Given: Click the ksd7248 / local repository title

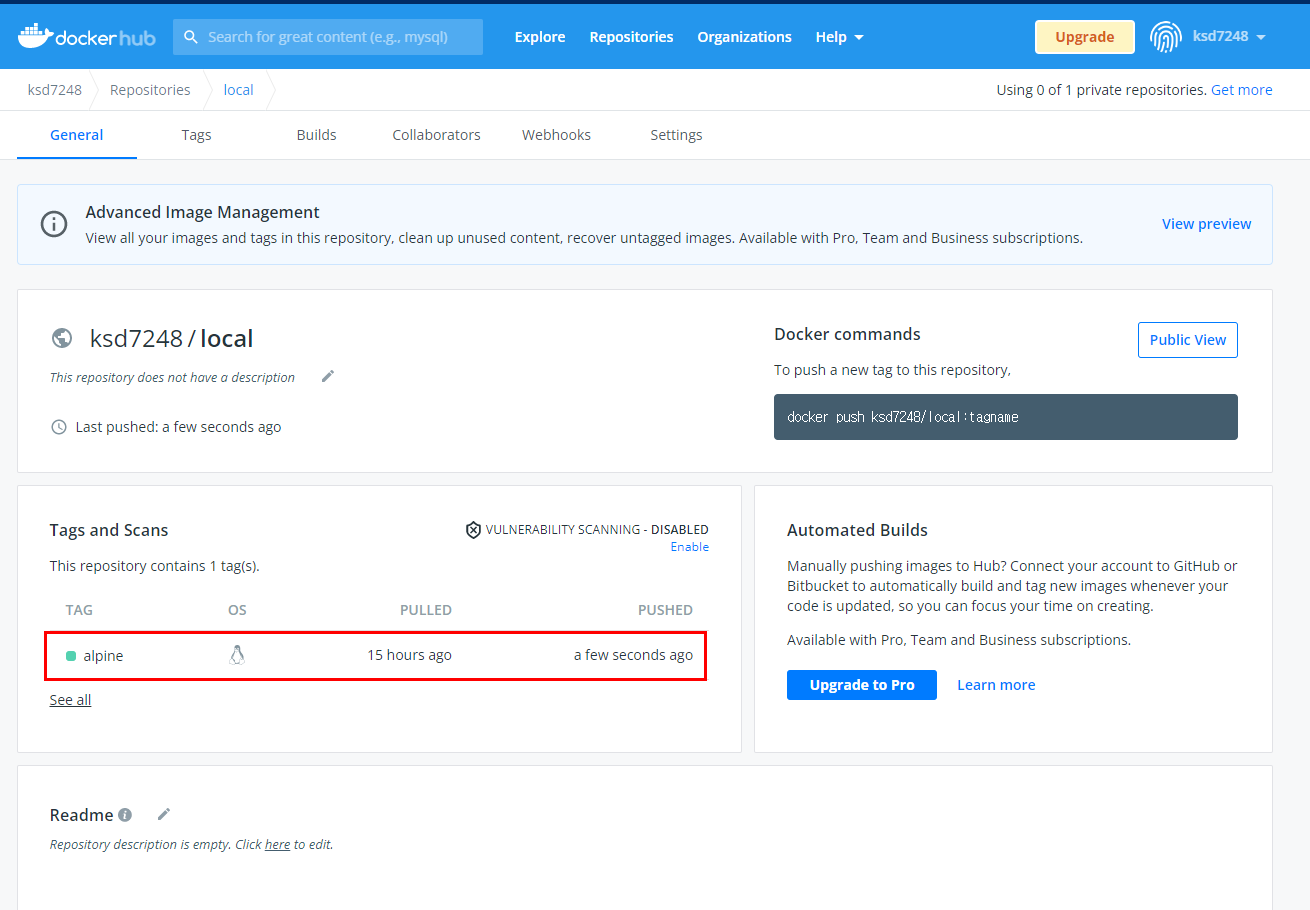Looking at the screenshot, I should pos(171,338).
